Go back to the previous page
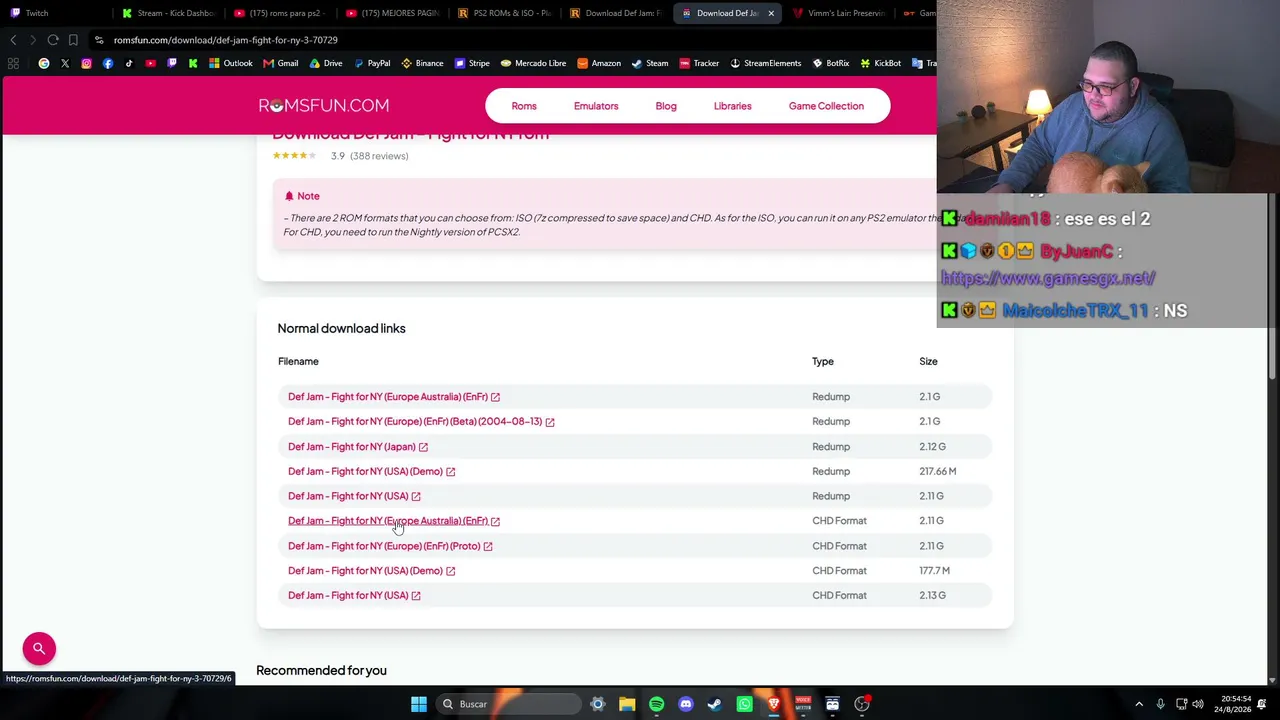 (x=13, y=40)
